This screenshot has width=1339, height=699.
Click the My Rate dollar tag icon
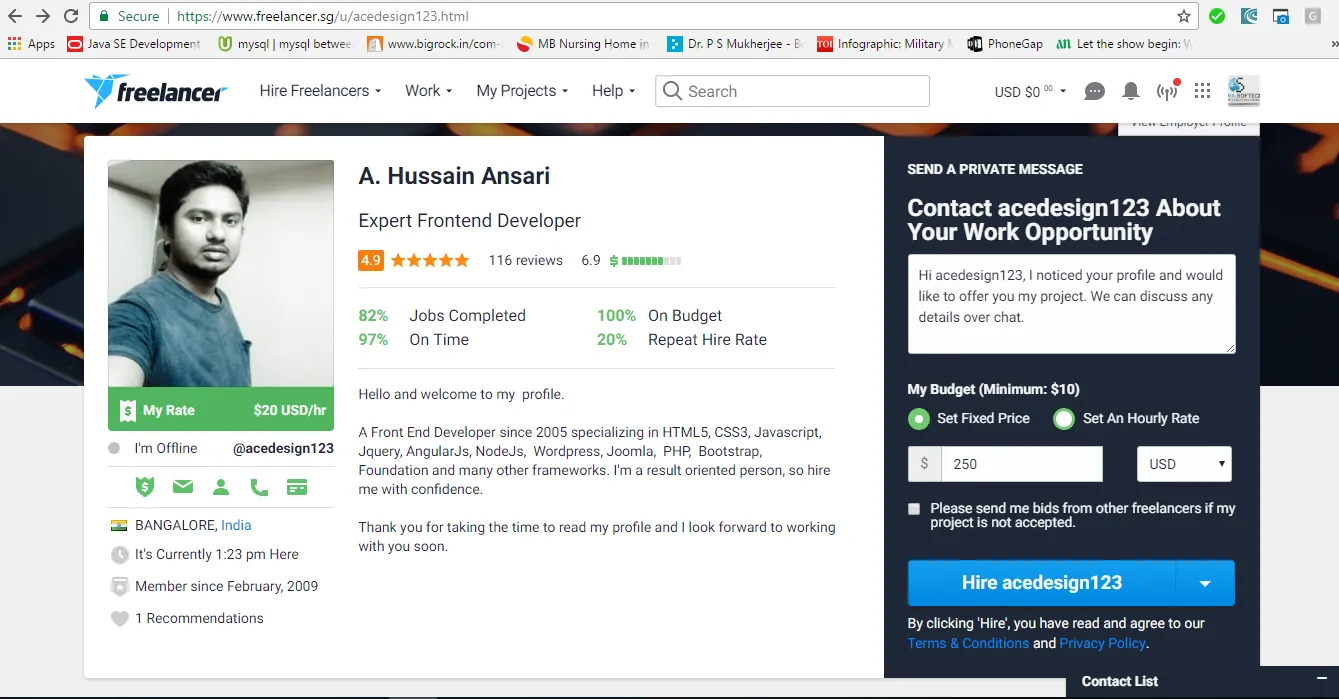[x=127, y=410]
